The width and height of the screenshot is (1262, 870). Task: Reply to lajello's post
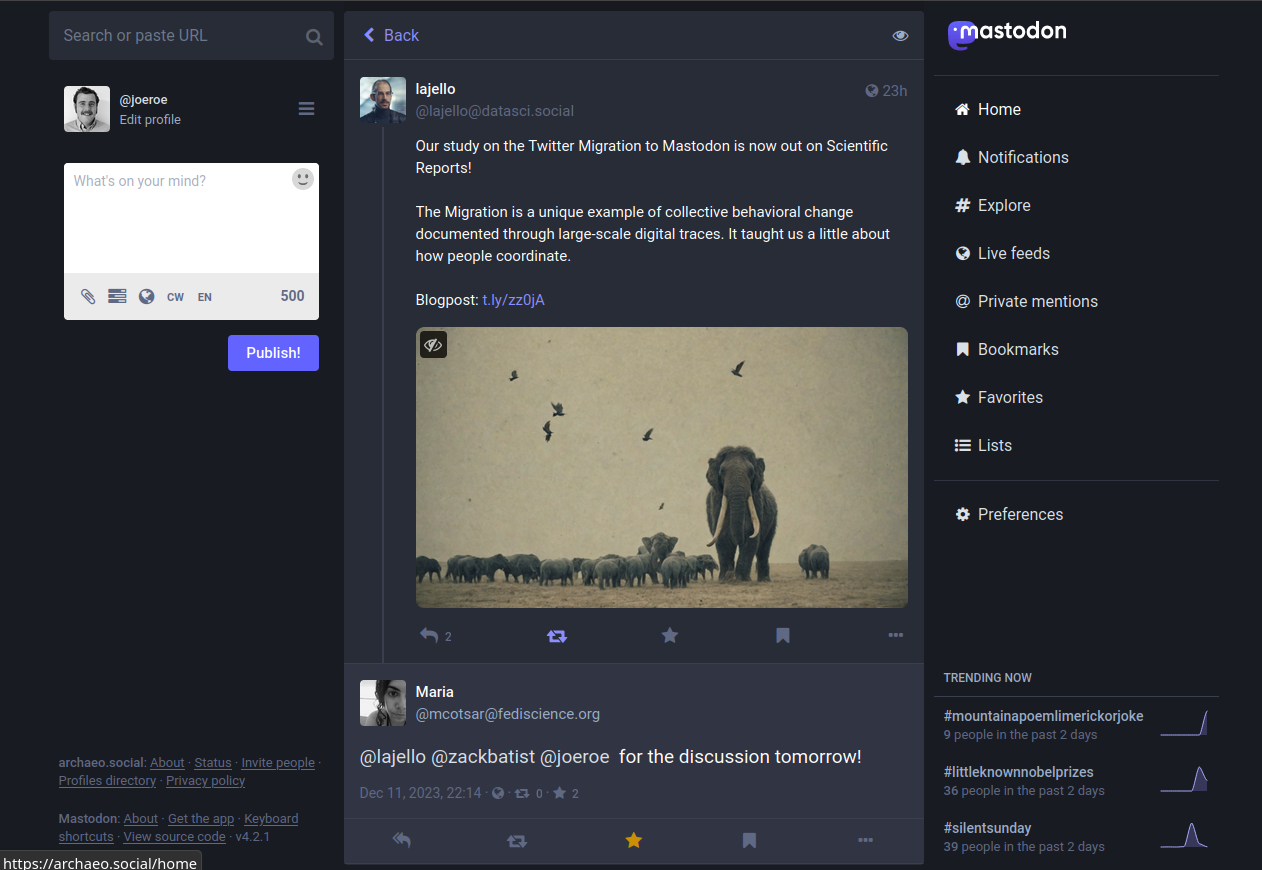(429, 635)
